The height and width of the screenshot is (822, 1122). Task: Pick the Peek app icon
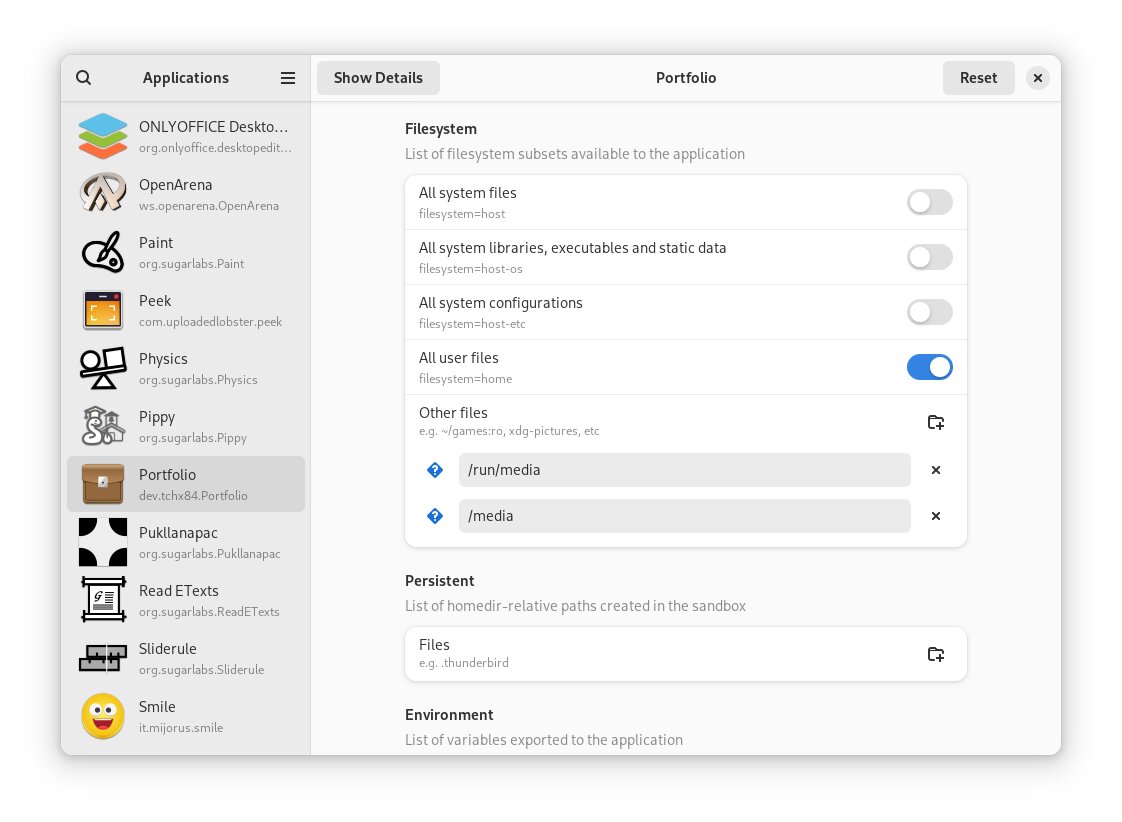point(103,310)
